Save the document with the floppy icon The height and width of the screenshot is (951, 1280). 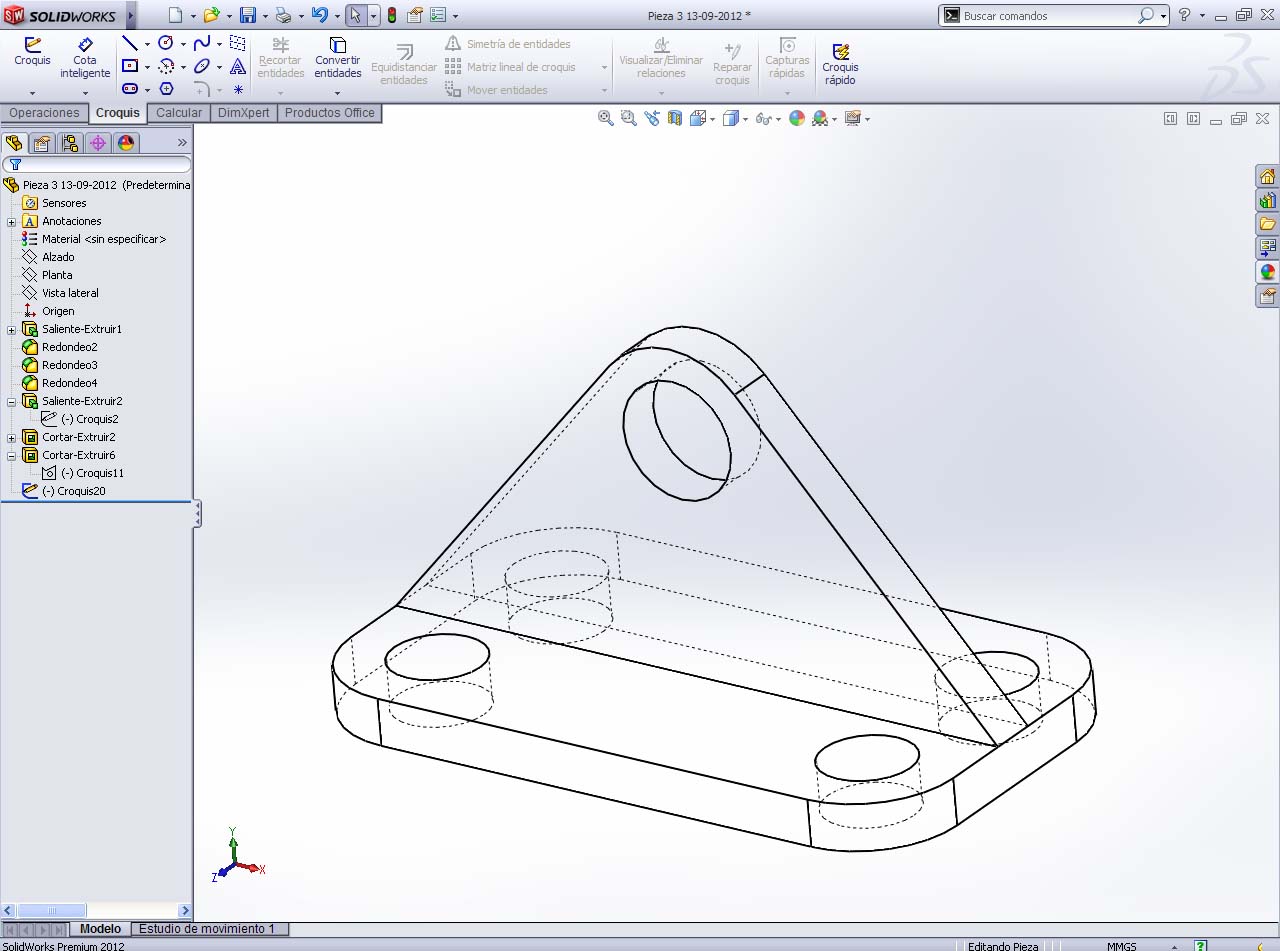[x=248, y=15]
